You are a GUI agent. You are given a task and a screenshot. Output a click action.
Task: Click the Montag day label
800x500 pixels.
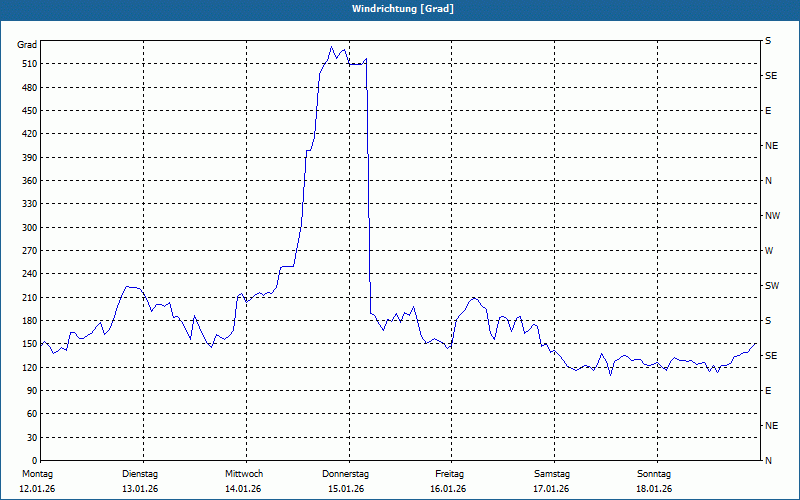click(36, 474)
